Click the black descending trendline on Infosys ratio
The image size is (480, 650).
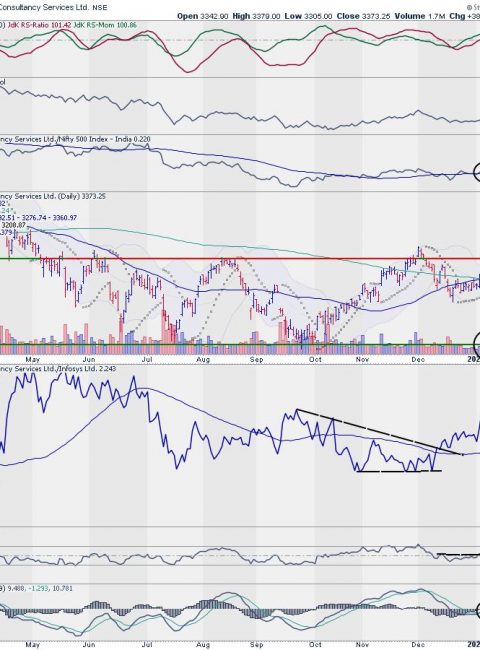(x=379, y=432)
